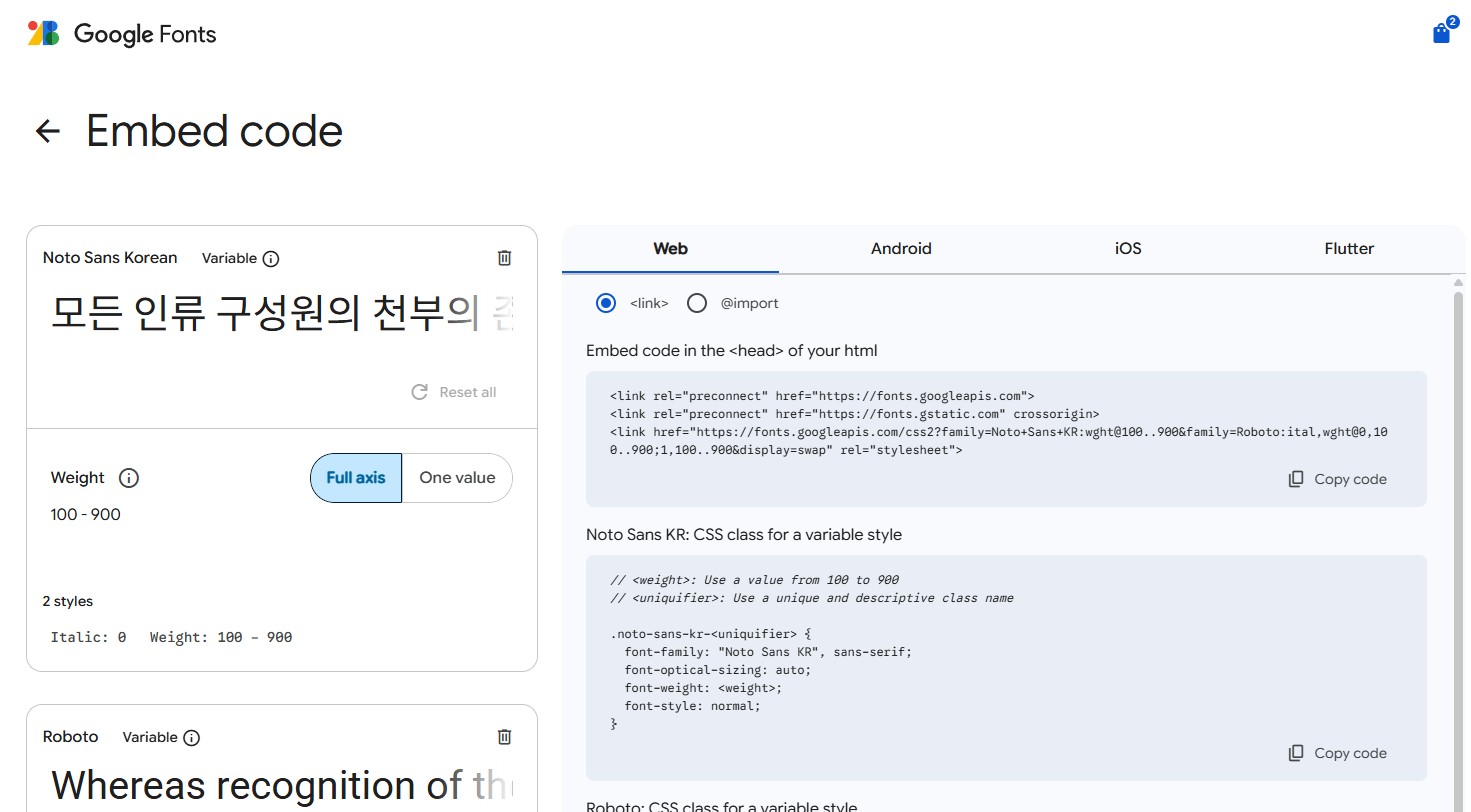1471x812 pixels.
Task: Show Variable info icon for Noto Sans Korean
Action: click(271, 259)
